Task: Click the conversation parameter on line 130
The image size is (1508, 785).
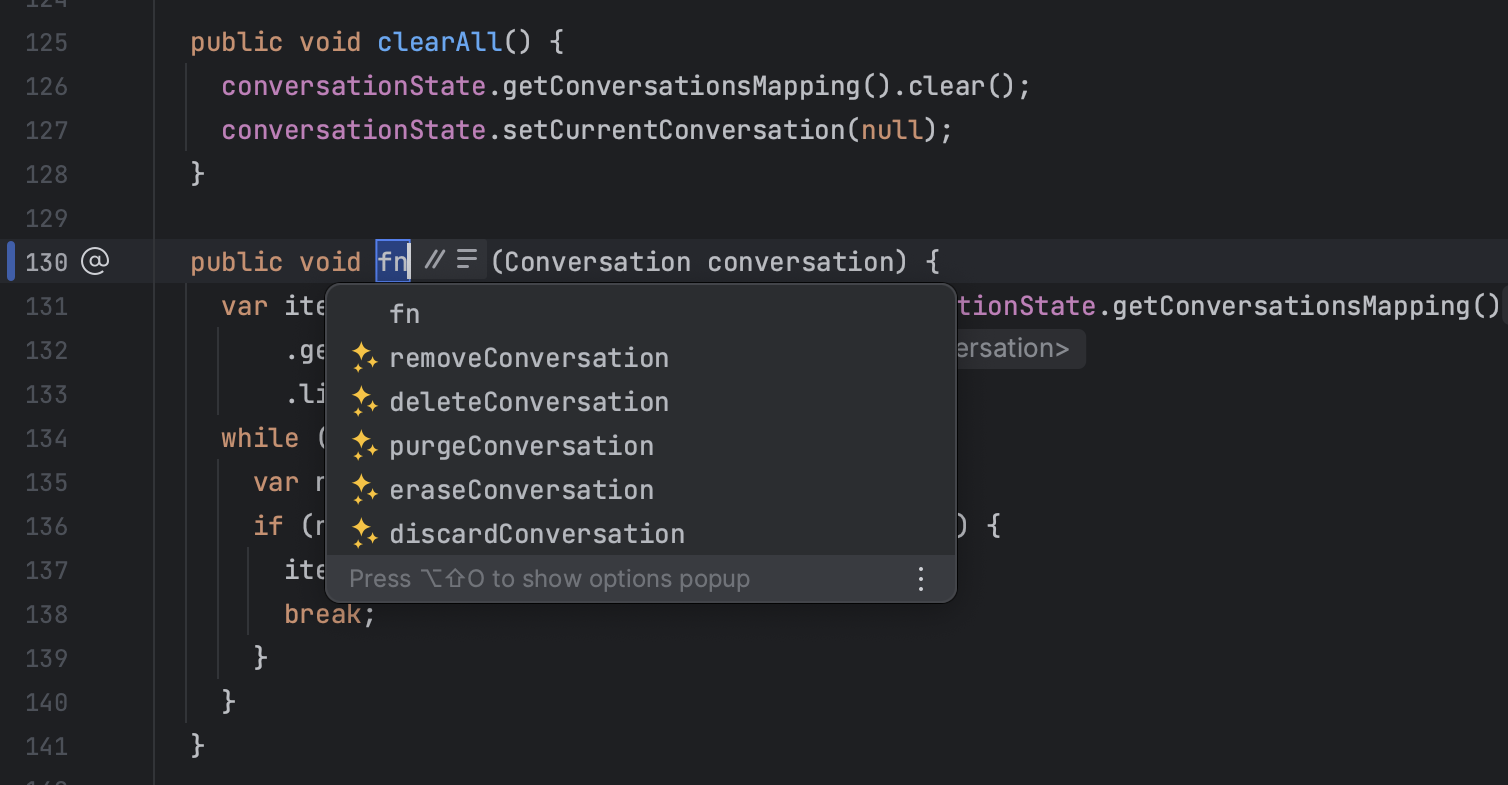Action: click(799, 262)
